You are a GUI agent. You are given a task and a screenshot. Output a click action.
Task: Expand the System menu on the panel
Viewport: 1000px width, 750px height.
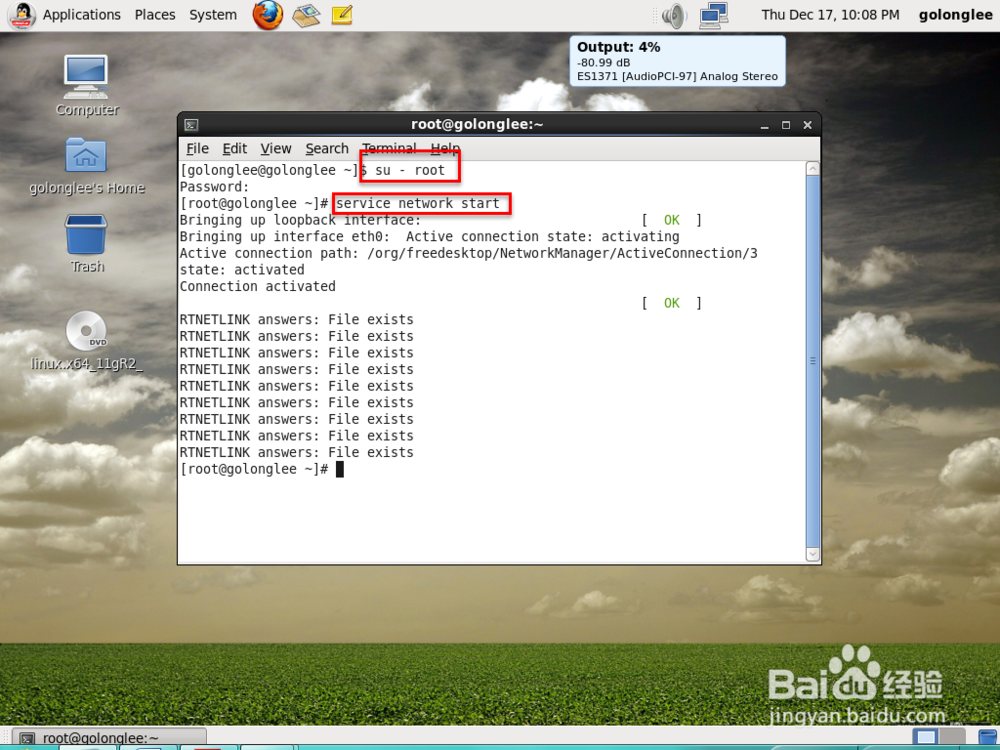[x=212, y=14]
